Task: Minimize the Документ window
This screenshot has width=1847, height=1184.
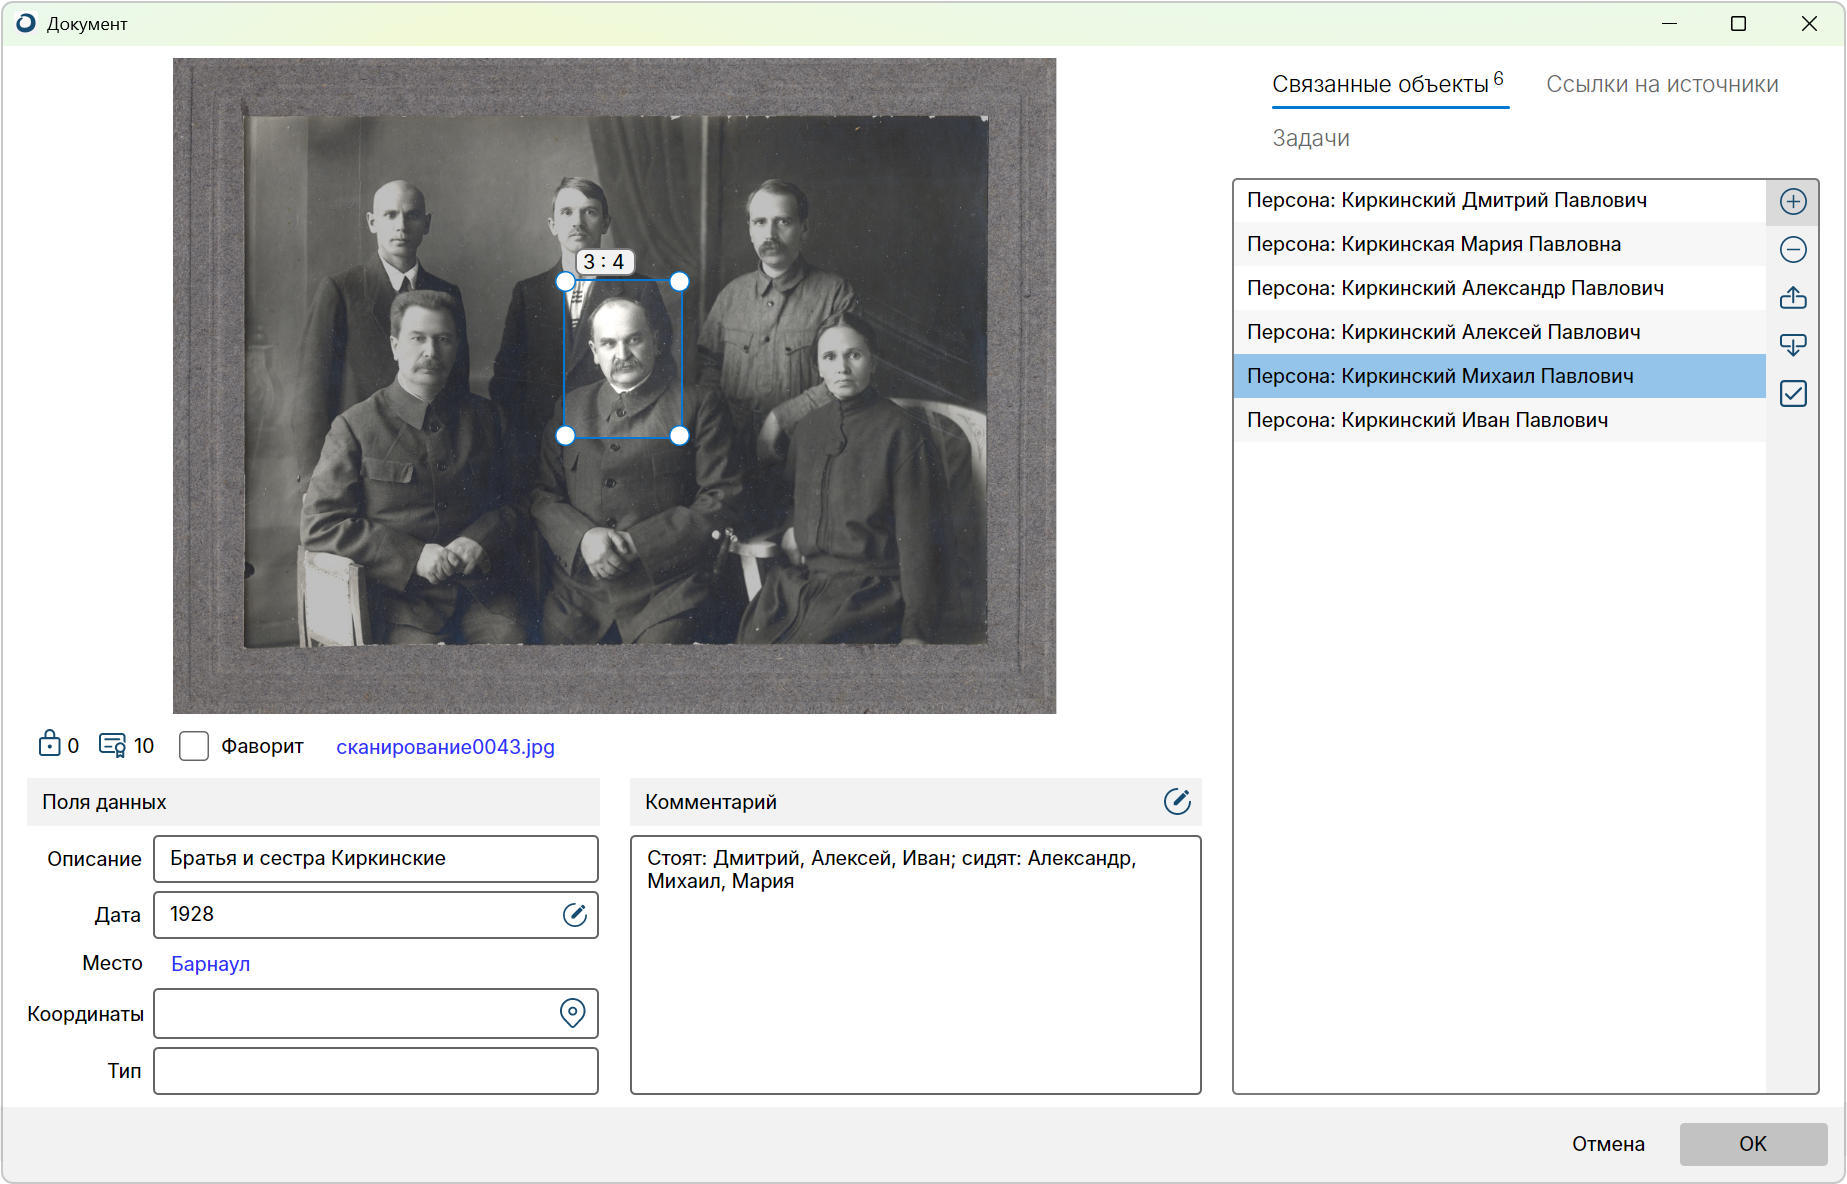Action: click(x=1669, y=24)
